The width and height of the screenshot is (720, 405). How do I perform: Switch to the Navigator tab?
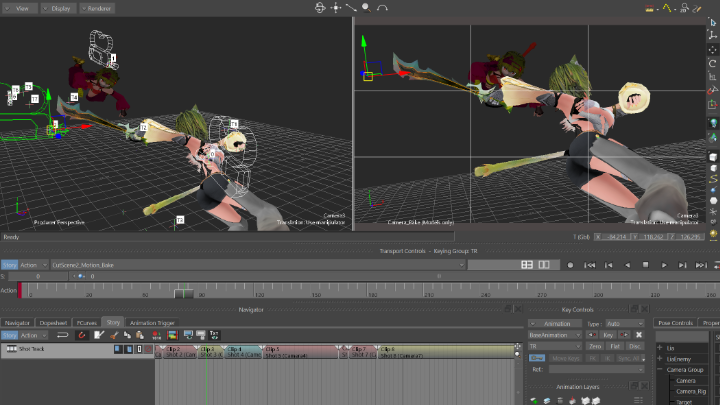point(17,323)
